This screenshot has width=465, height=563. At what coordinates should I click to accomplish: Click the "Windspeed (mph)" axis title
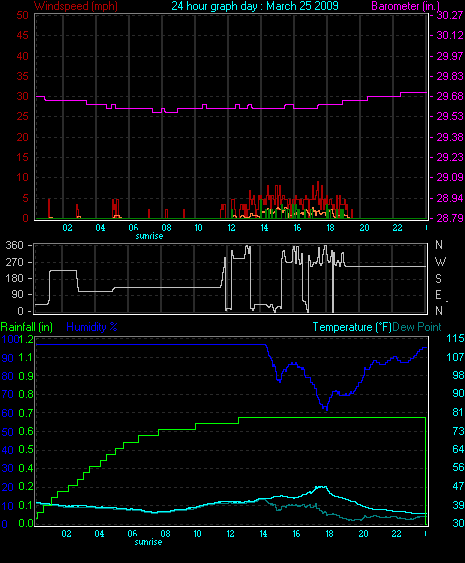(76, 6)
